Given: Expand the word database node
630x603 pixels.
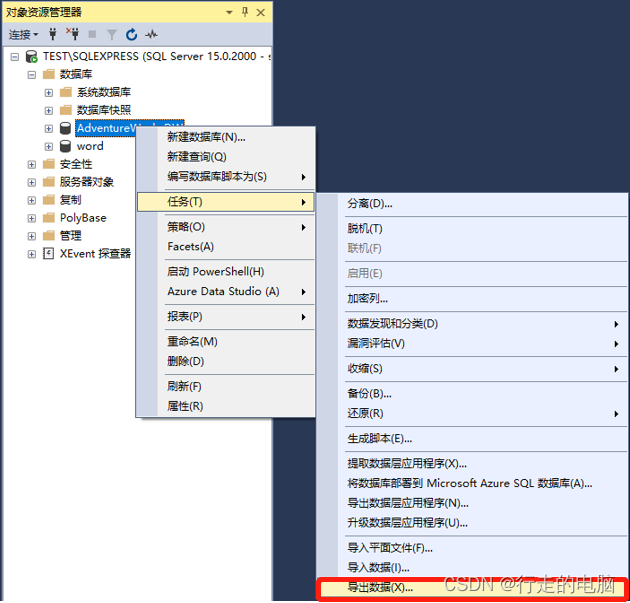Looking at the screenshot, I should point(49,147).
